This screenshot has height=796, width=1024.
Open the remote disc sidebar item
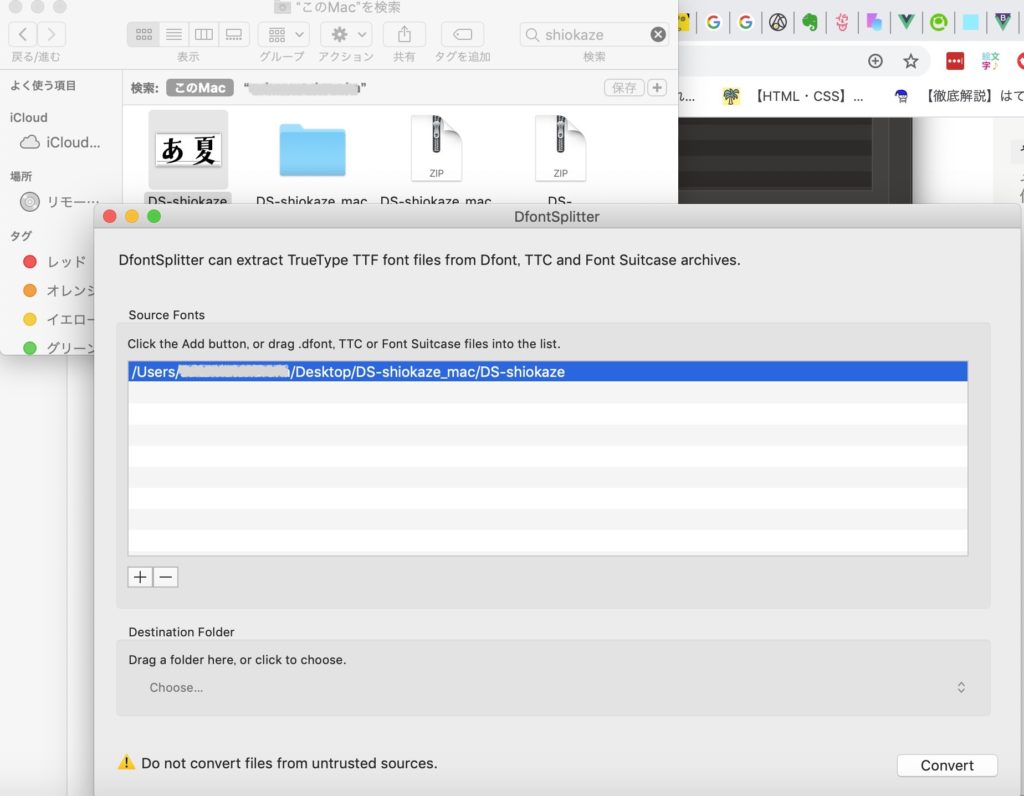(x=60, y=202)
